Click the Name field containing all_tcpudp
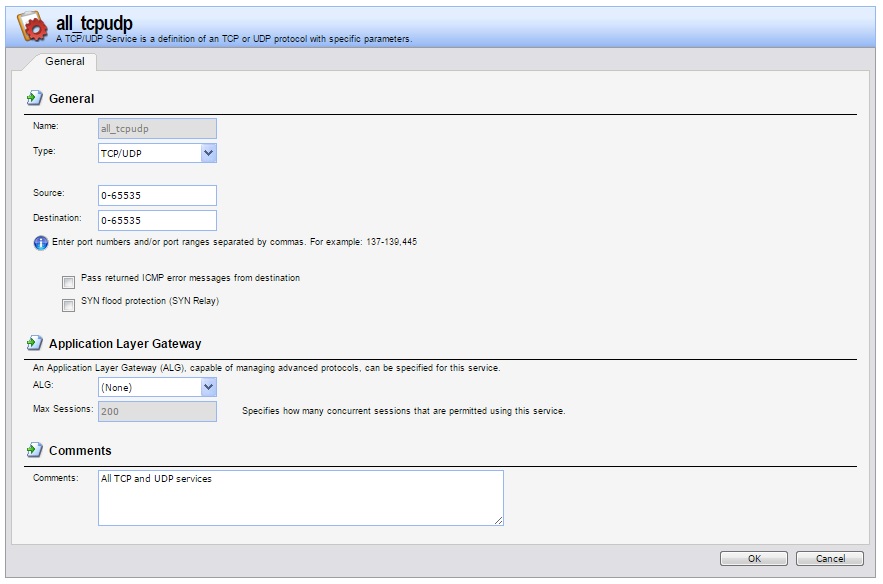 click(x=157, y=128)
